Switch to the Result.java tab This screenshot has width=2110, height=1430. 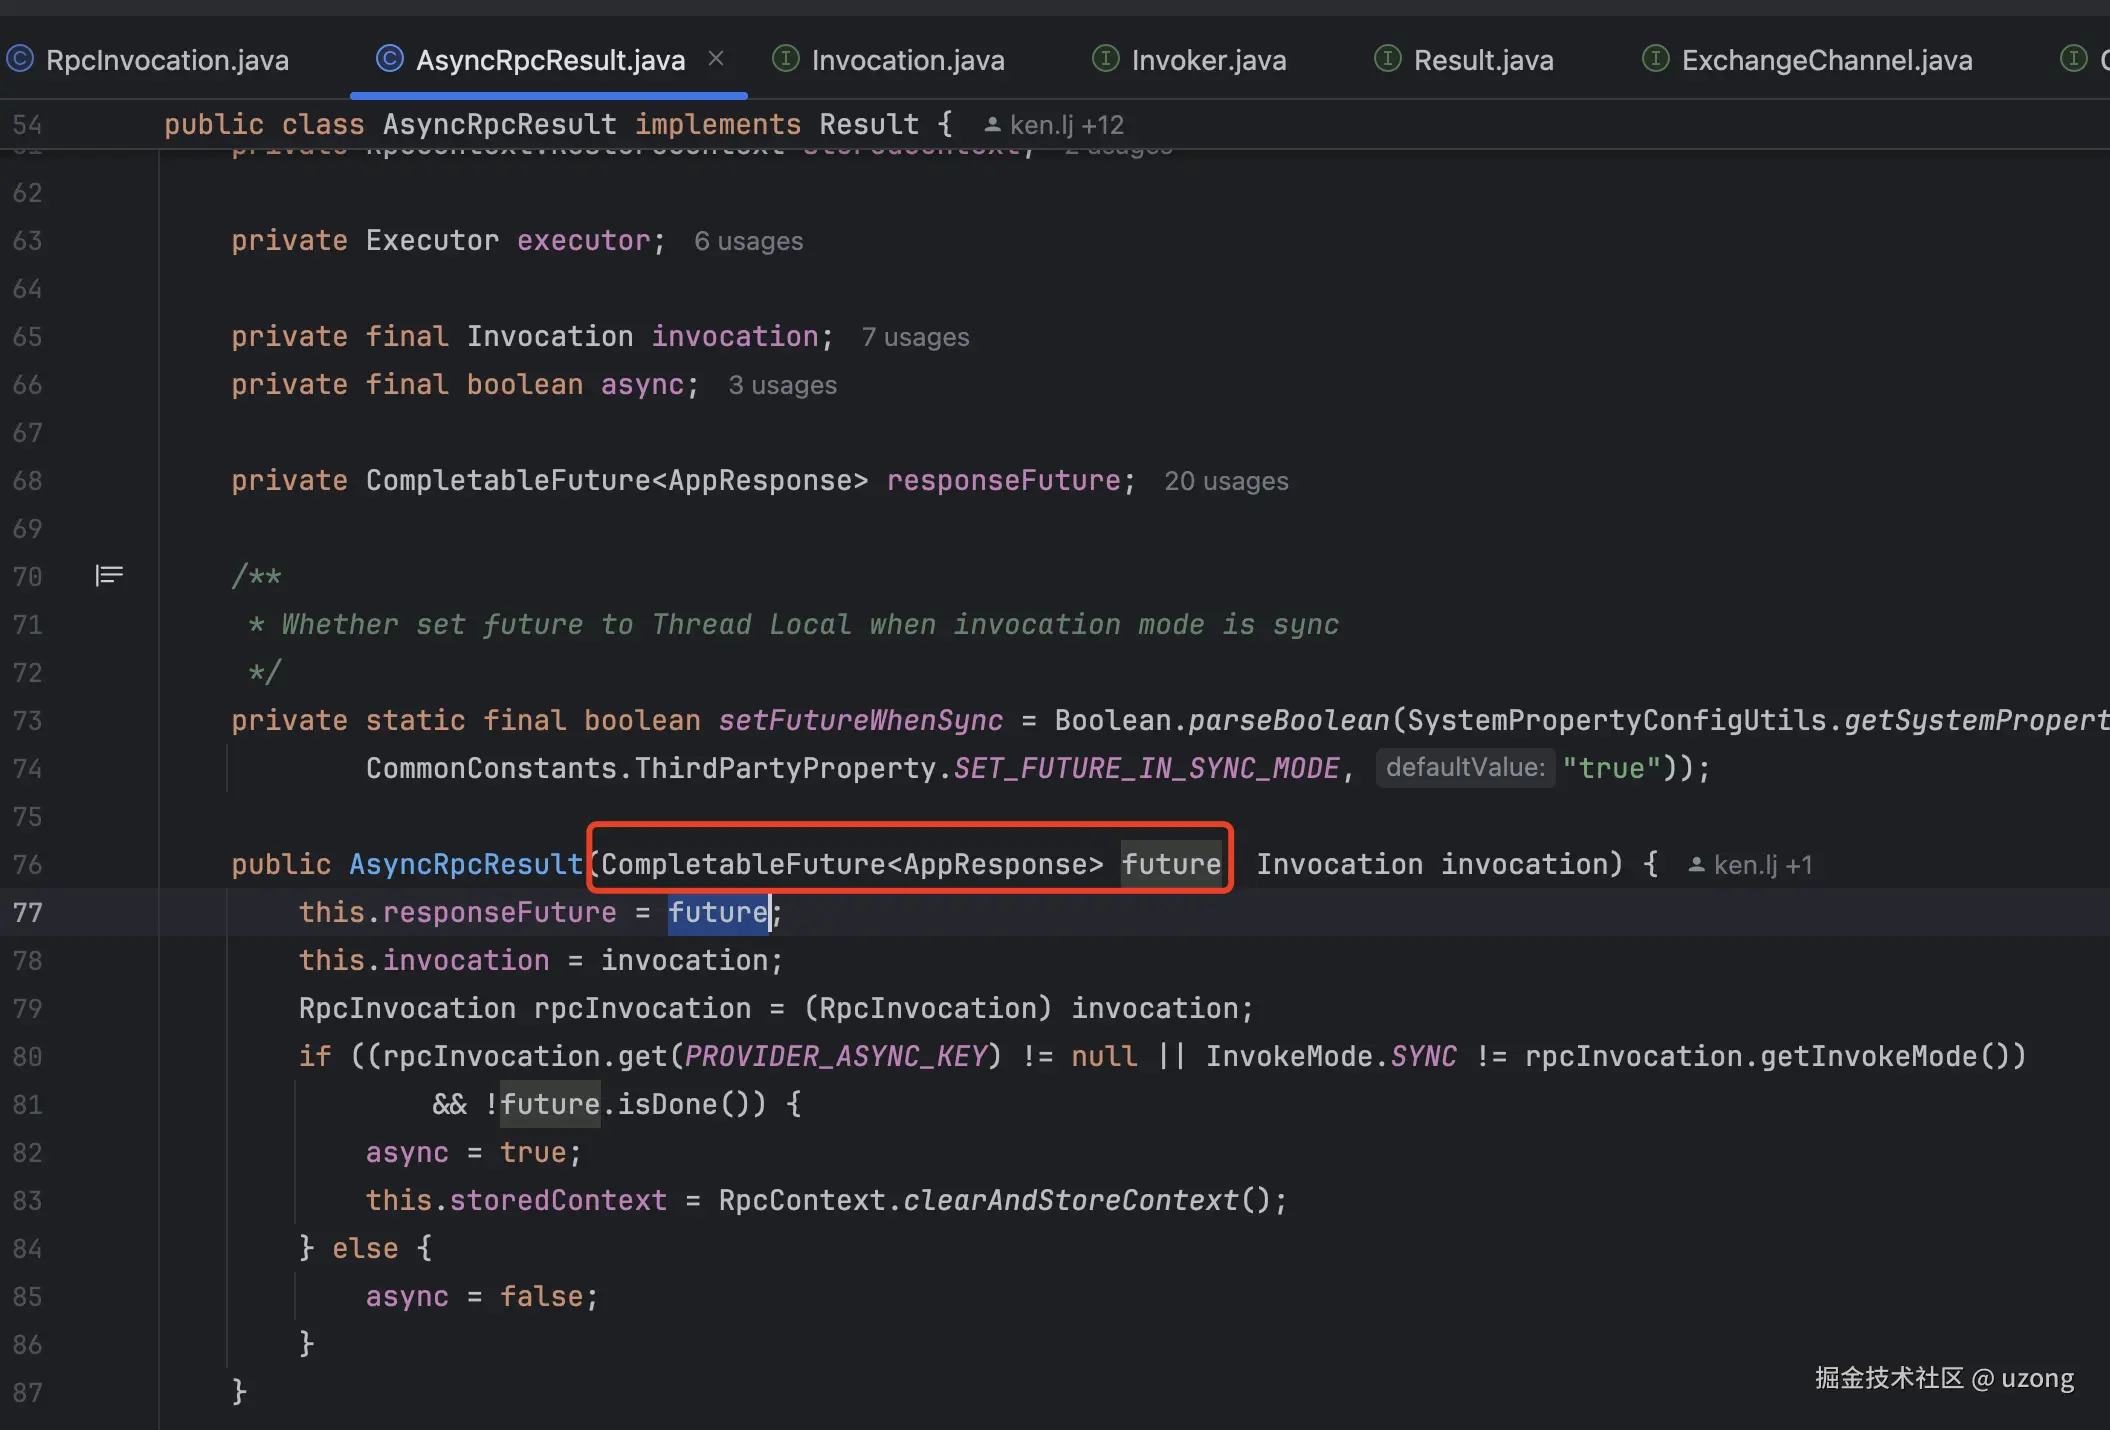coord(1483,60)
